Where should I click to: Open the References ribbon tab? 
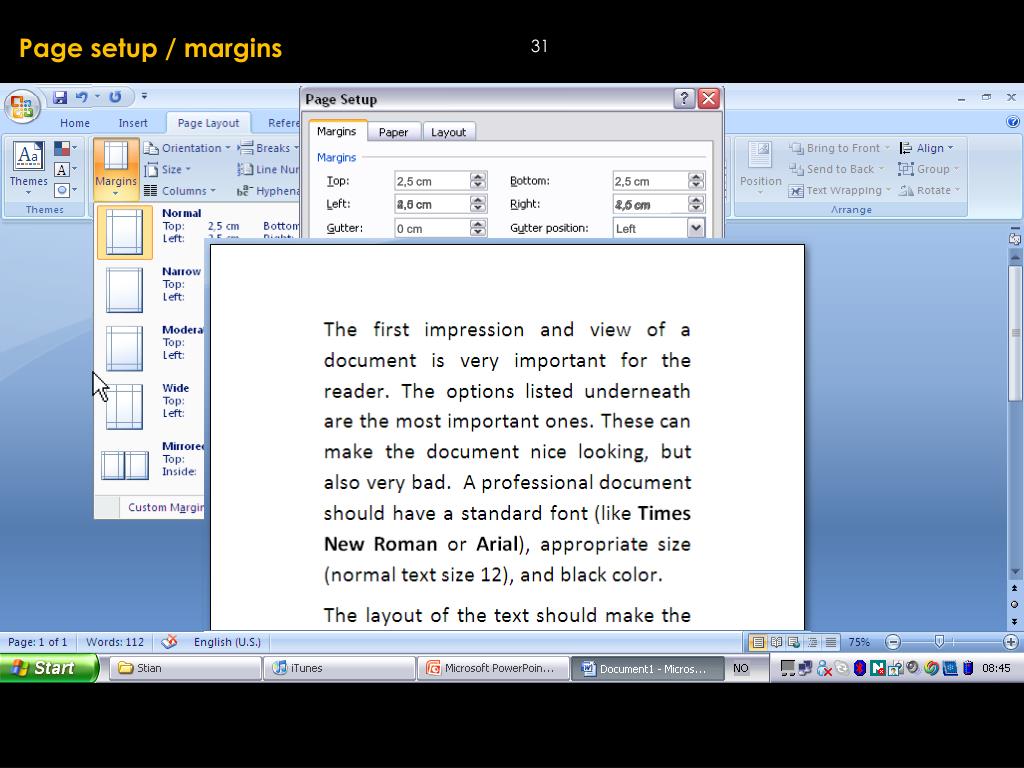click(283, 123)
